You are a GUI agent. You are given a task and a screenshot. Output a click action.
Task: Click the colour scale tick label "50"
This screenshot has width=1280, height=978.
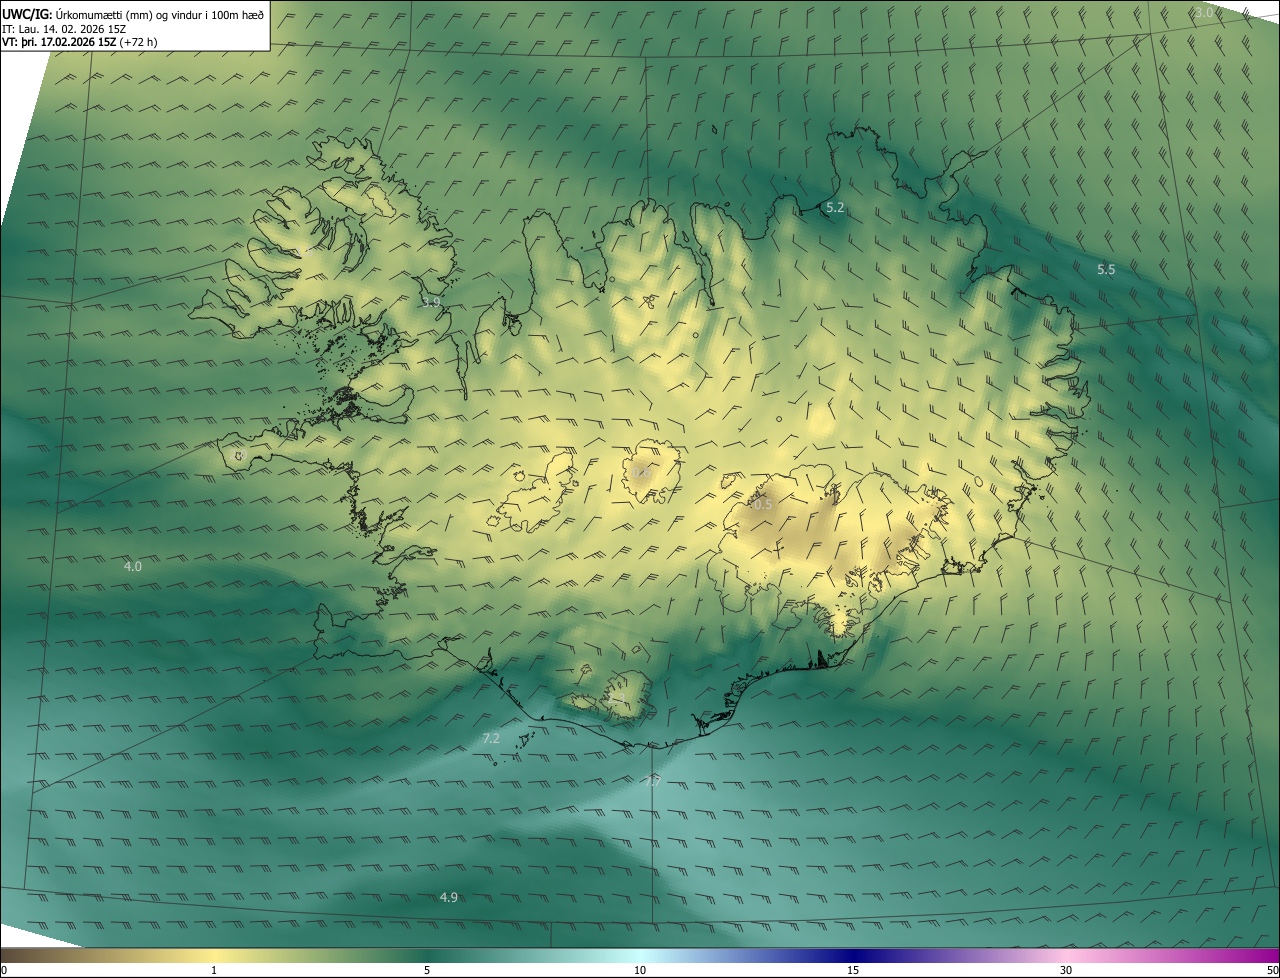click(1272, 970)
